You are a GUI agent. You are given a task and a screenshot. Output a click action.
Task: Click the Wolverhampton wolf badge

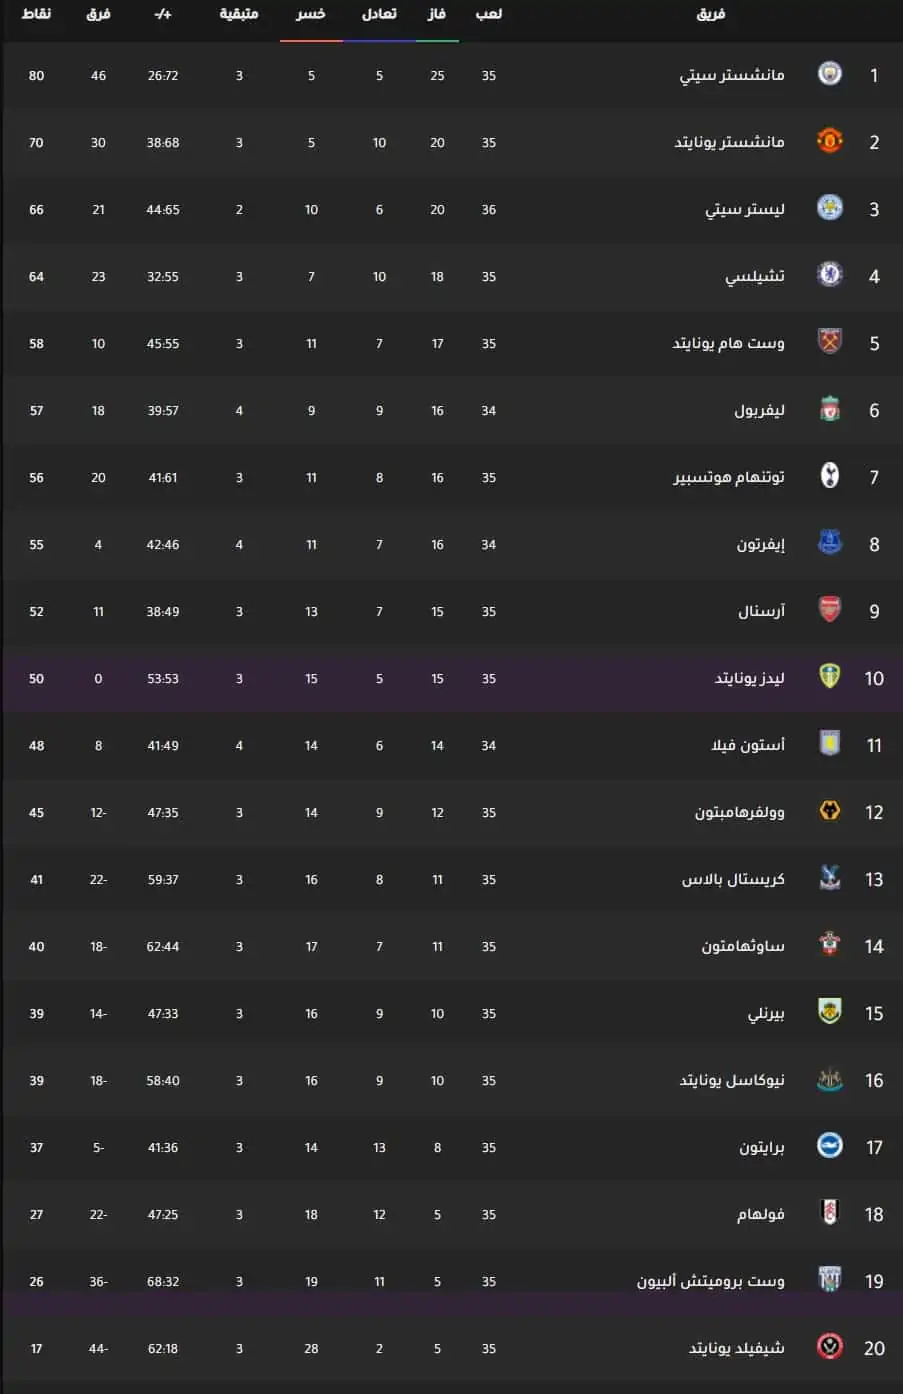click(x=829, y=811)
